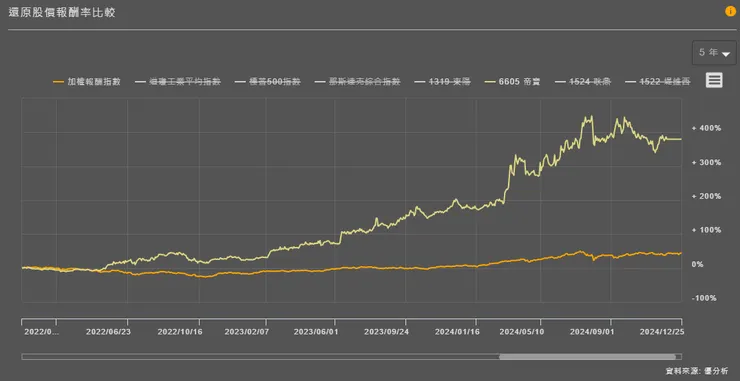This screenshot has height=381, width=740.
Task: Click the date 2024/01/16 axis label
Action: (x=457, y=332)
